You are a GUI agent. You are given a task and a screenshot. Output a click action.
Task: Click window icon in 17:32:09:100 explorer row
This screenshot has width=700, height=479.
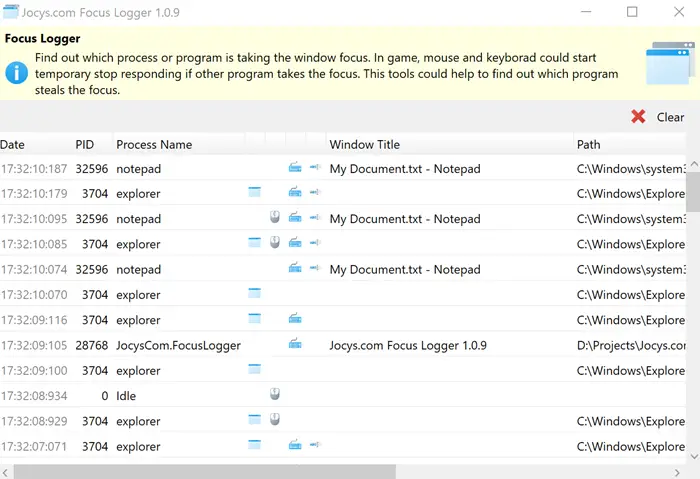tap(254, 369)
